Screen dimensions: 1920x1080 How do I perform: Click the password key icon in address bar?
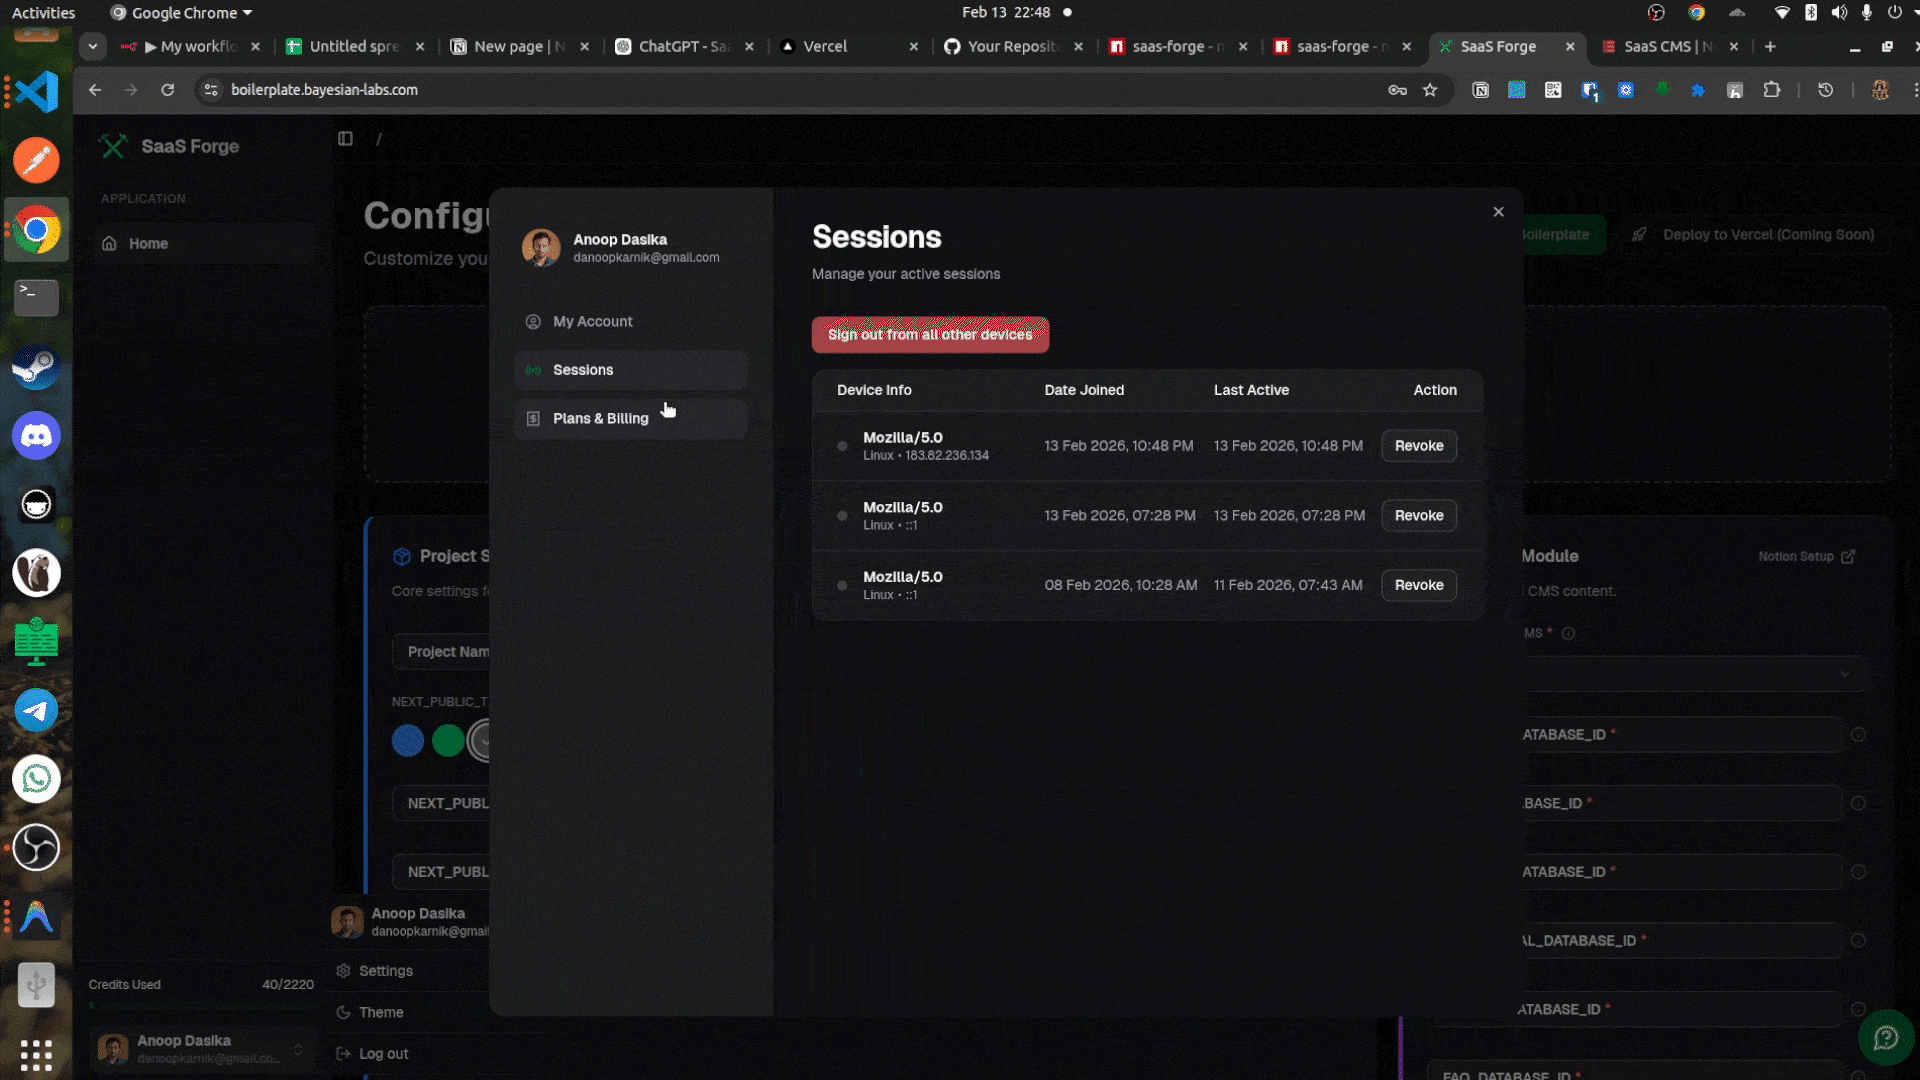pyautogui.click(x=1397, y=89)
